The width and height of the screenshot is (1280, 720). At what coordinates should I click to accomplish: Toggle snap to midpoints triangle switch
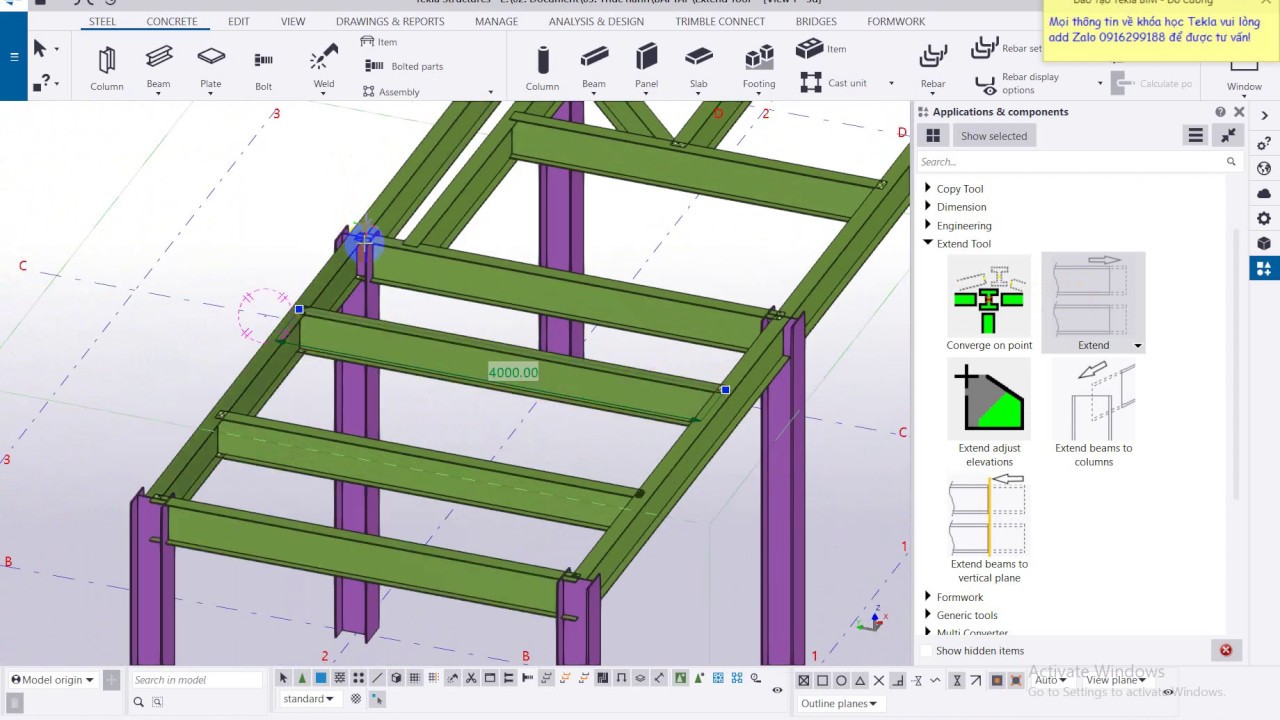(860, 680)
